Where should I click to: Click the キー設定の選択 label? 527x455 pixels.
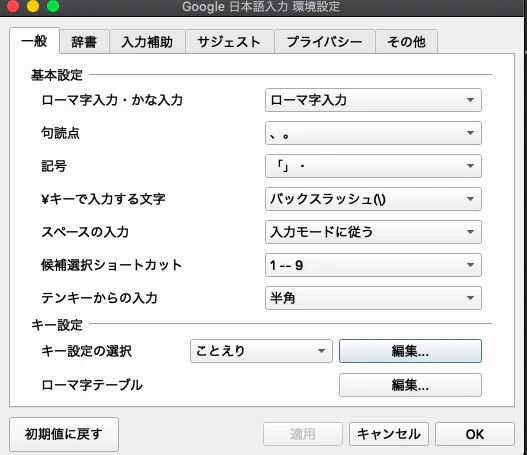pyautogui.click(x=86, y=351)
